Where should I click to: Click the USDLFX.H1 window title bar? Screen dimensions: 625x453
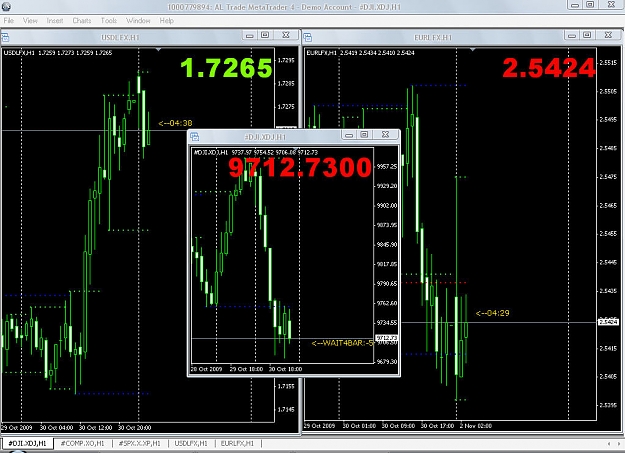[x=120, y=37]
